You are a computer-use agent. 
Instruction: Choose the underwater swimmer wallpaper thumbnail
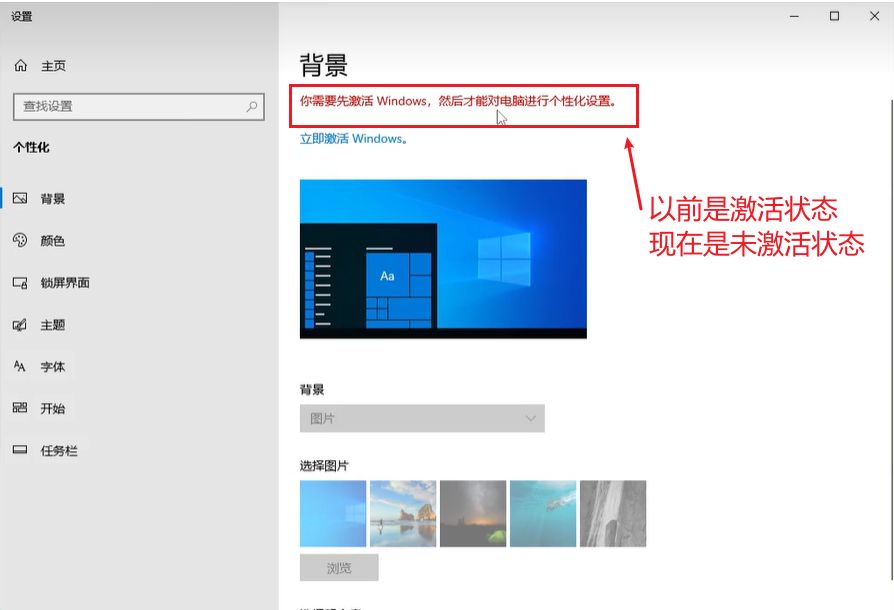[543, 513]
